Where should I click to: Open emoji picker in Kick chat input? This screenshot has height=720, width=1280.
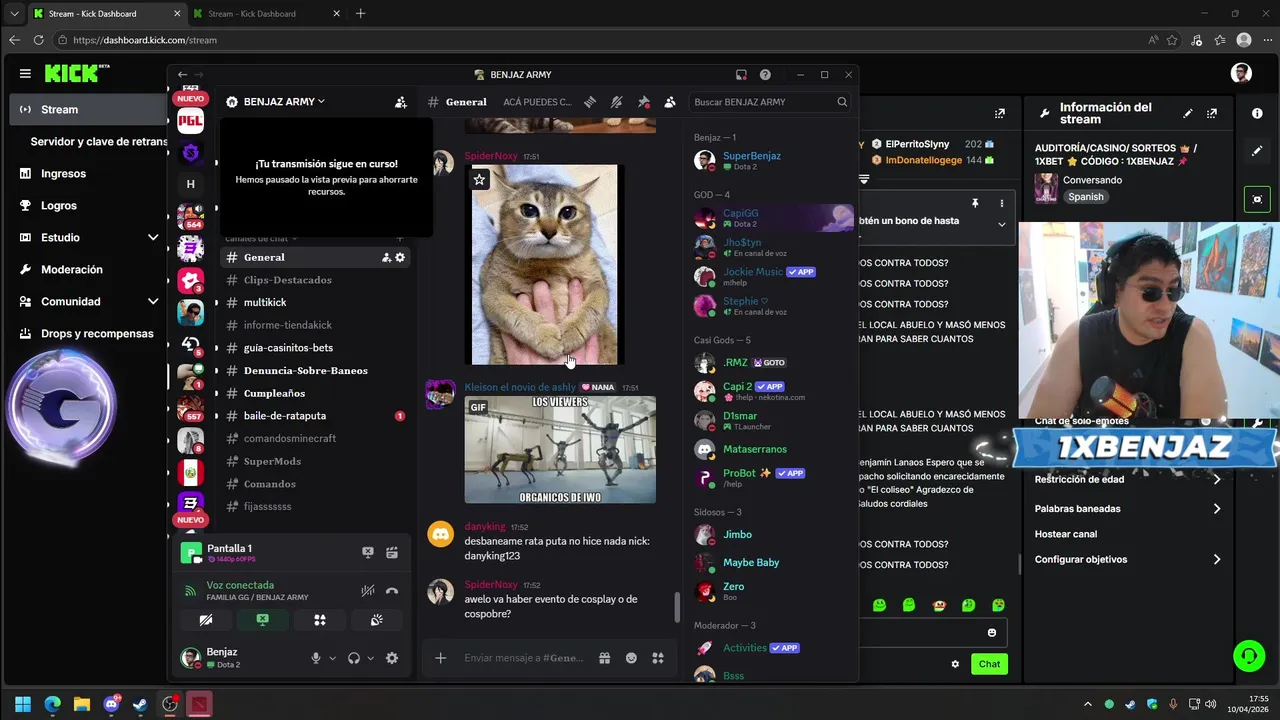pyautogui.click(x=992, y=632)
